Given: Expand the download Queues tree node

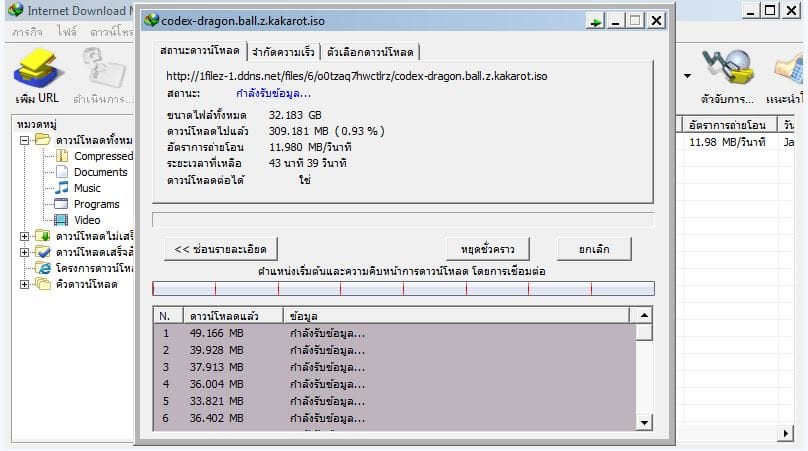Looking at the screenshot, I should [x=24, y=284].
